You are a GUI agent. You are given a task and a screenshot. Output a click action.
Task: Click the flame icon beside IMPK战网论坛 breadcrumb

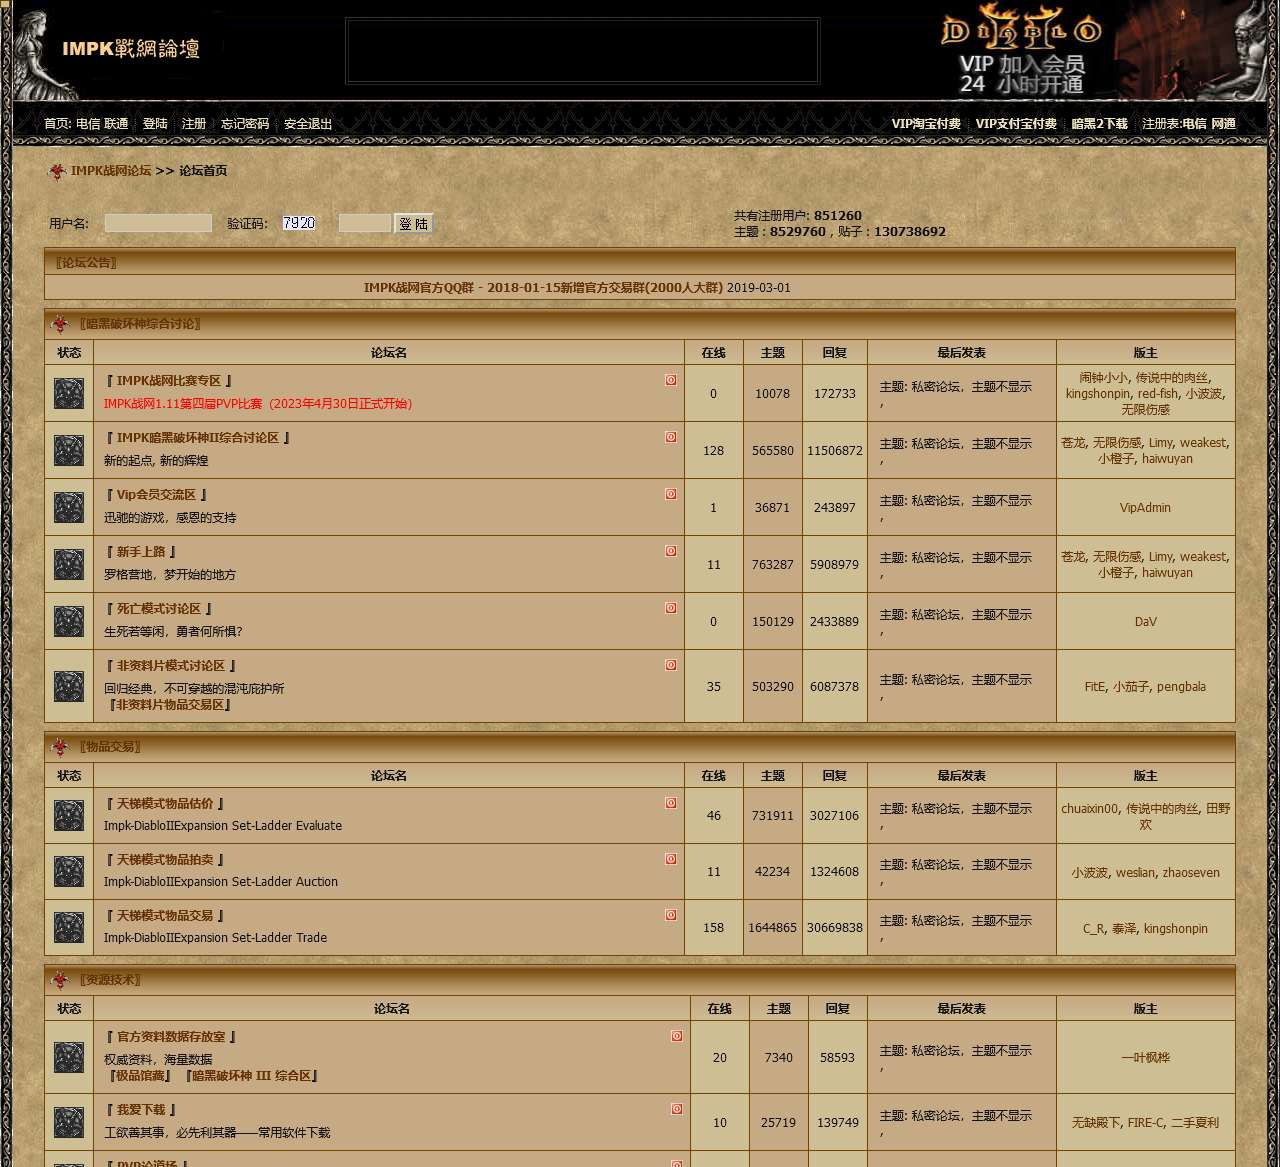click(x=57, y=171)
